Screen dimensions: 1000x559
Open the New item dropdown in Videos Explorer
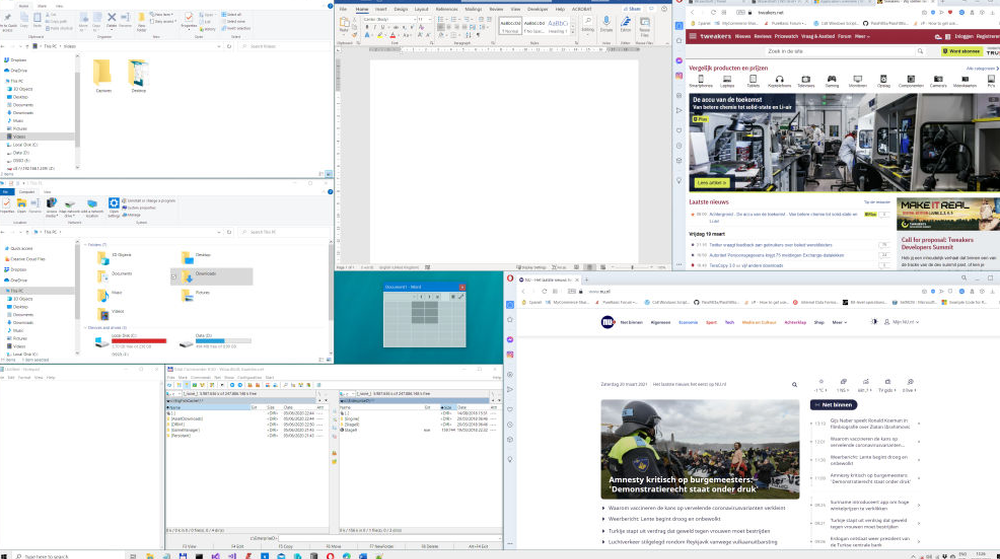pos(161,15)
